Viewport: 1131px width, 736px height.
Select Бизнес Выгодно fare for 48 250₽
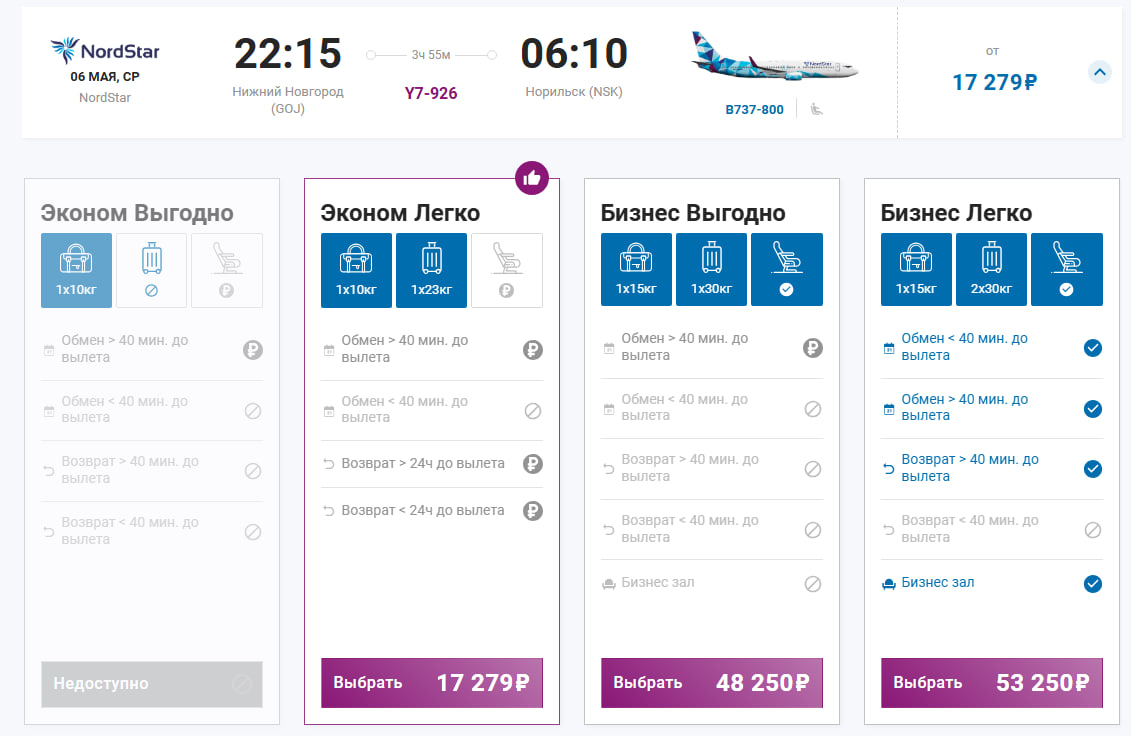712,683
